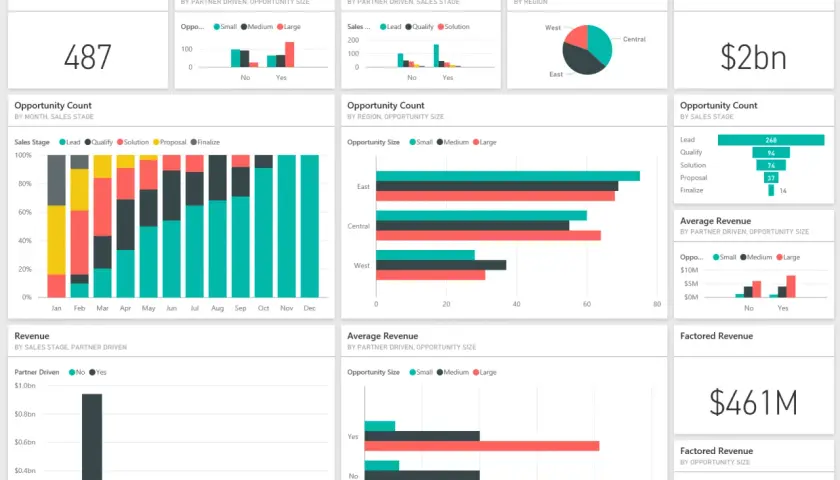Click the Yes legend swatch in the Revenue chart
Screen dimensions: 840x480
tap(92, 372)
